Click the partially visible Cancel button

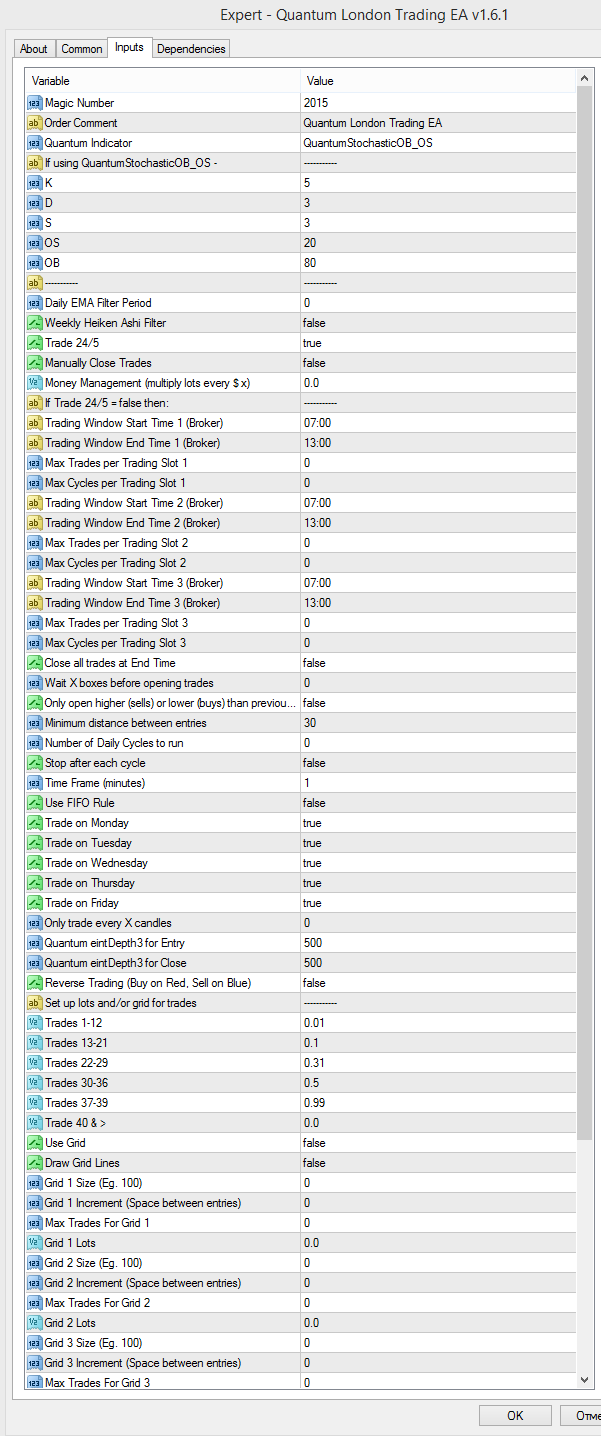pyautogui.click(x=579, y=1416)
